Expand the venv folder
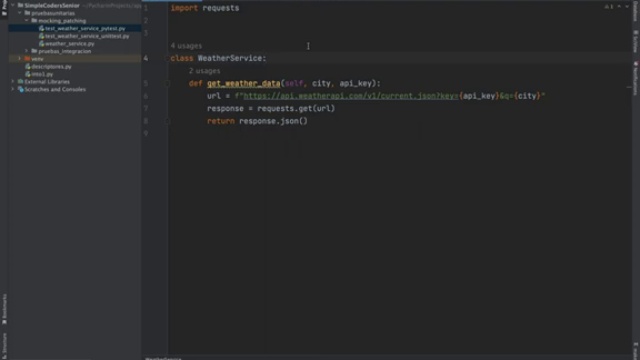This screenshot has height=360, width=640. pos(20,59)
